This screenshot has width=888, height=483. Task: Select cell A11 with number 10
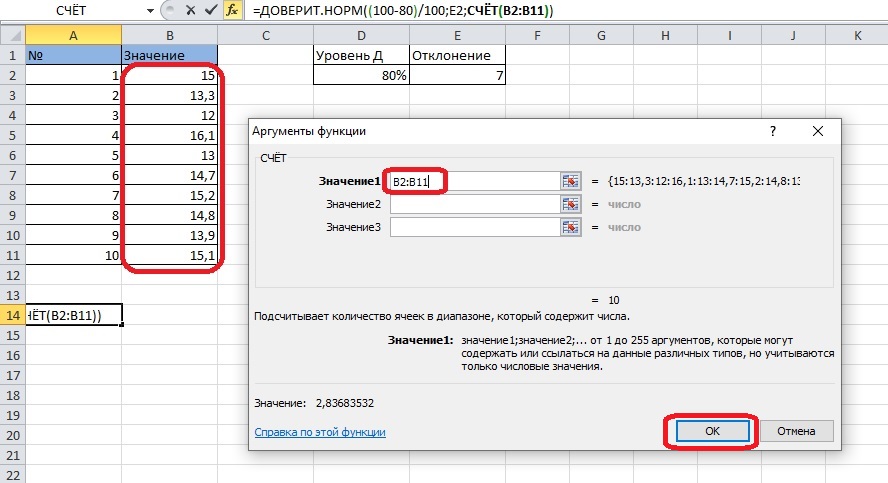point(73,255)
